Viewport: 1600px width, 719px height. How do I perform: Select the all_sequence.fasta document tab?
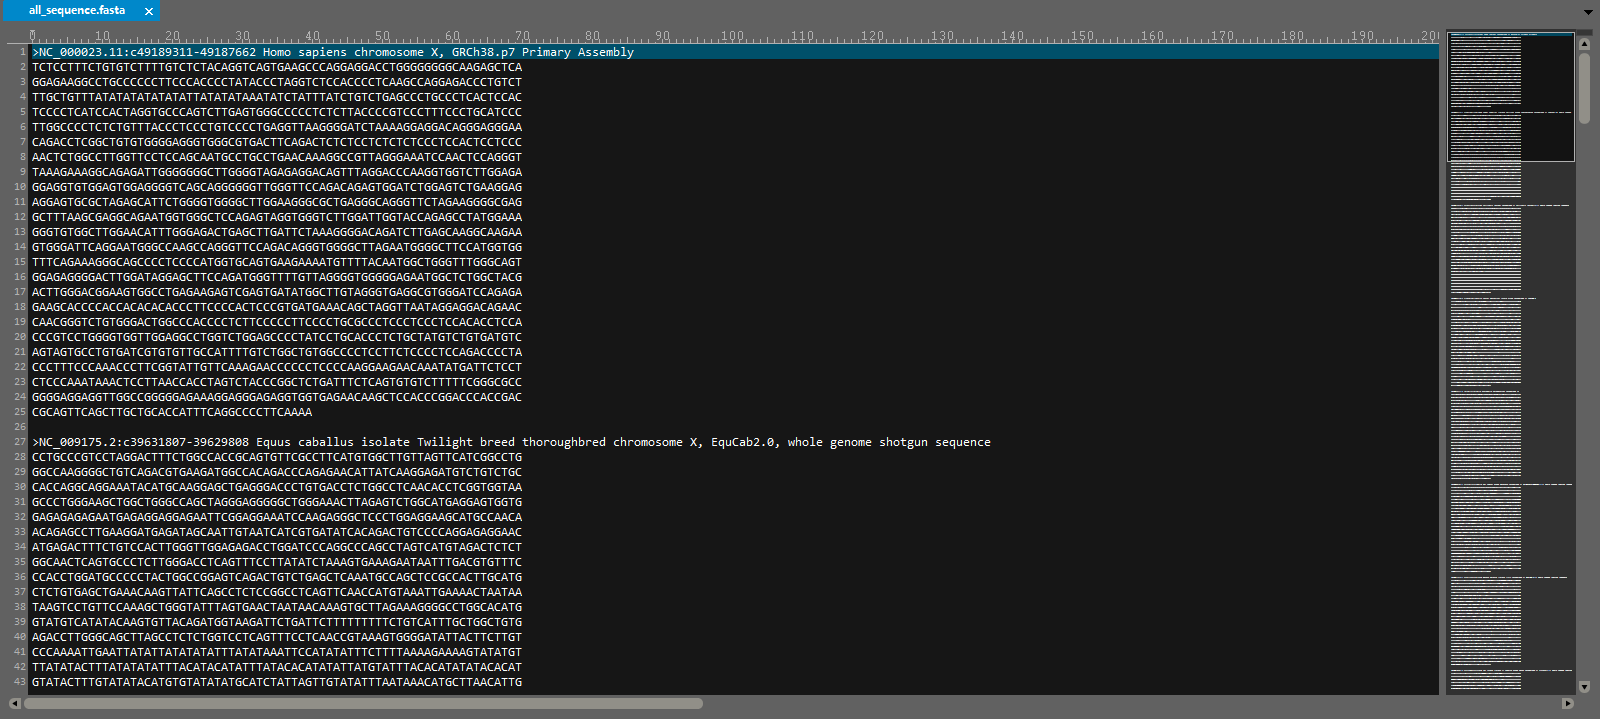(80, 10)
